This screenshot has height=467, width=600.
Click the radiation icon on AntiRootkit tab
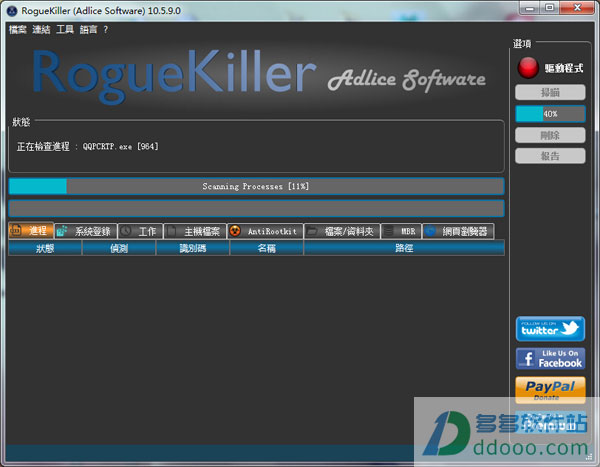pos(235,231)
